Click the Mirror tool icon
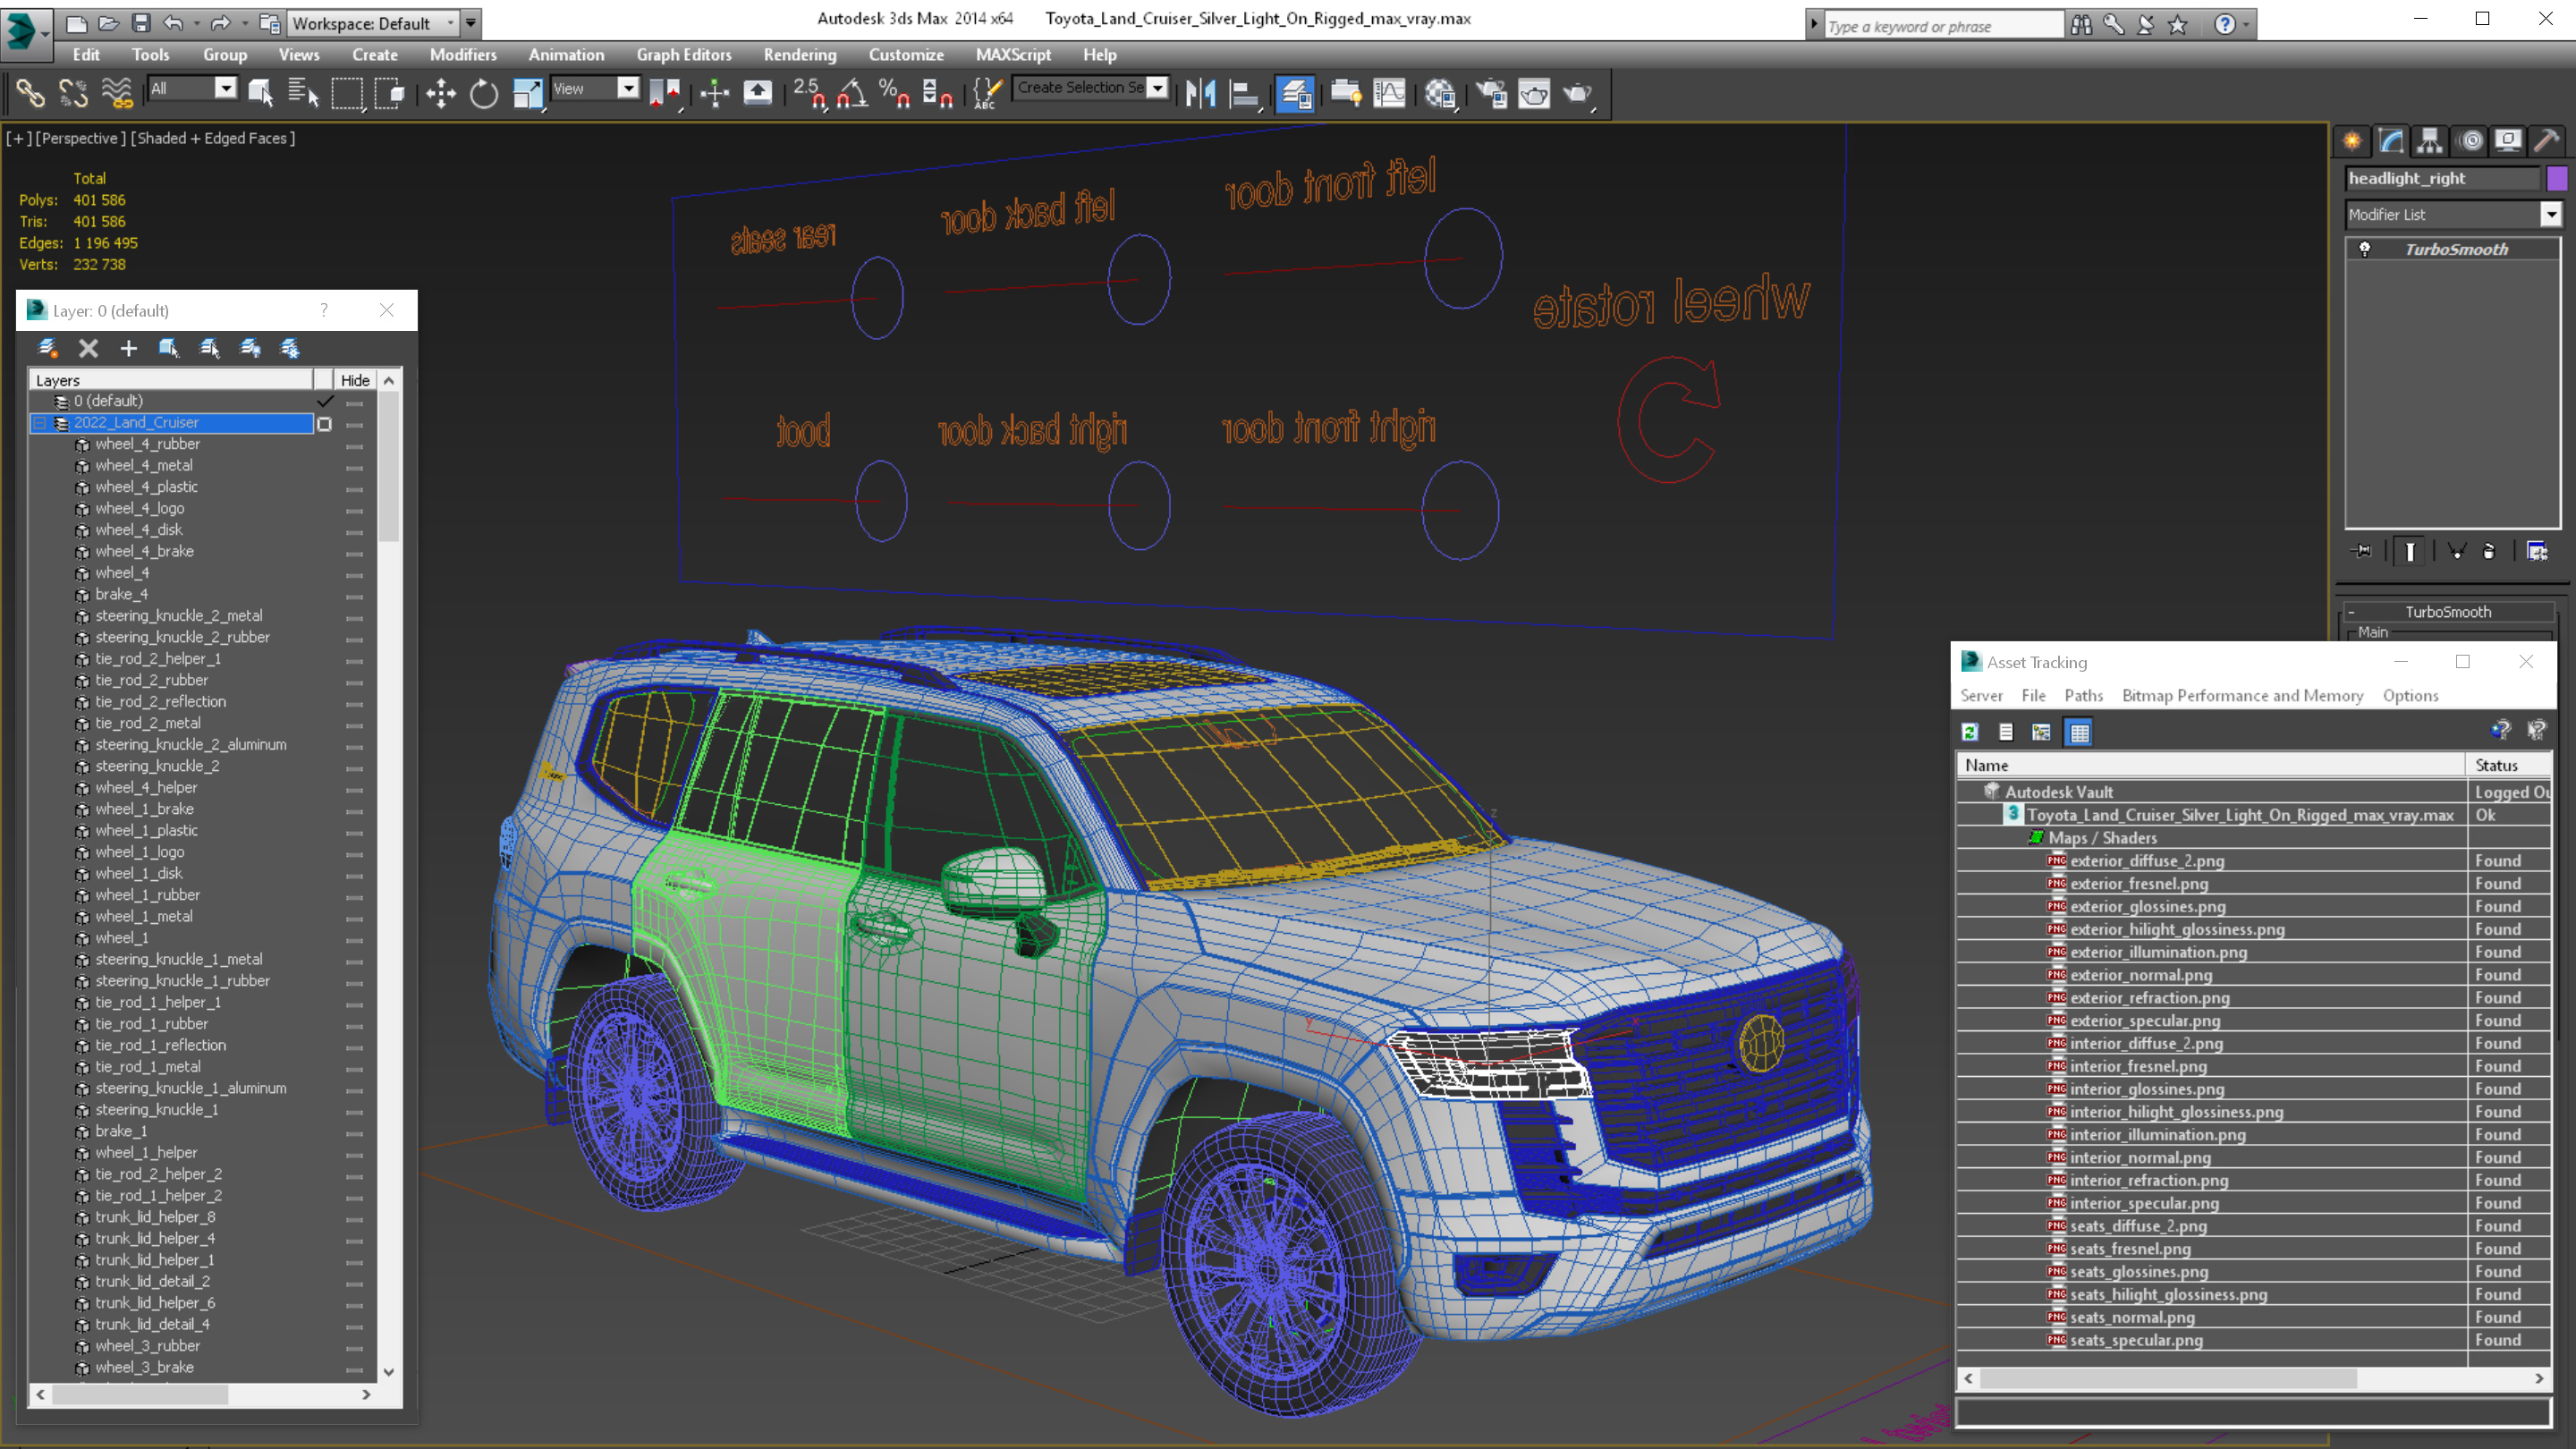The height and width of the screenshot is (1449, 2576). [1200, 94]
